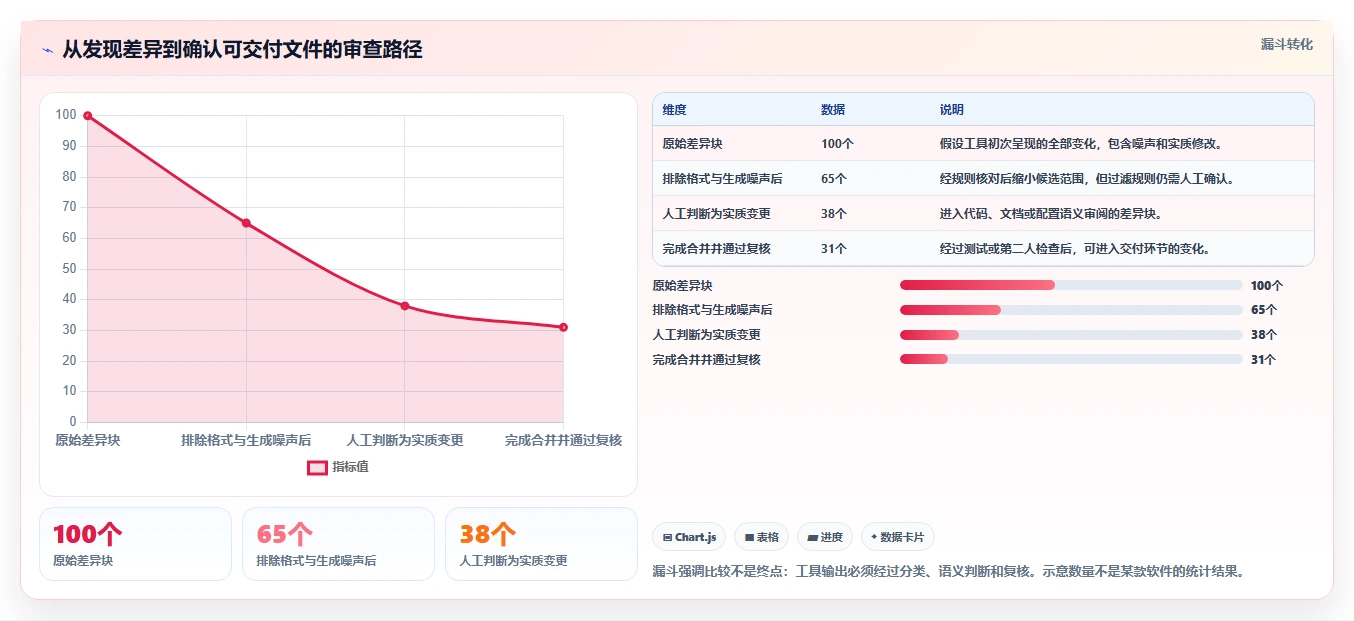Click the 65个 cell in the table
This screenshot has width=1354, height=621.
[834, 179]
